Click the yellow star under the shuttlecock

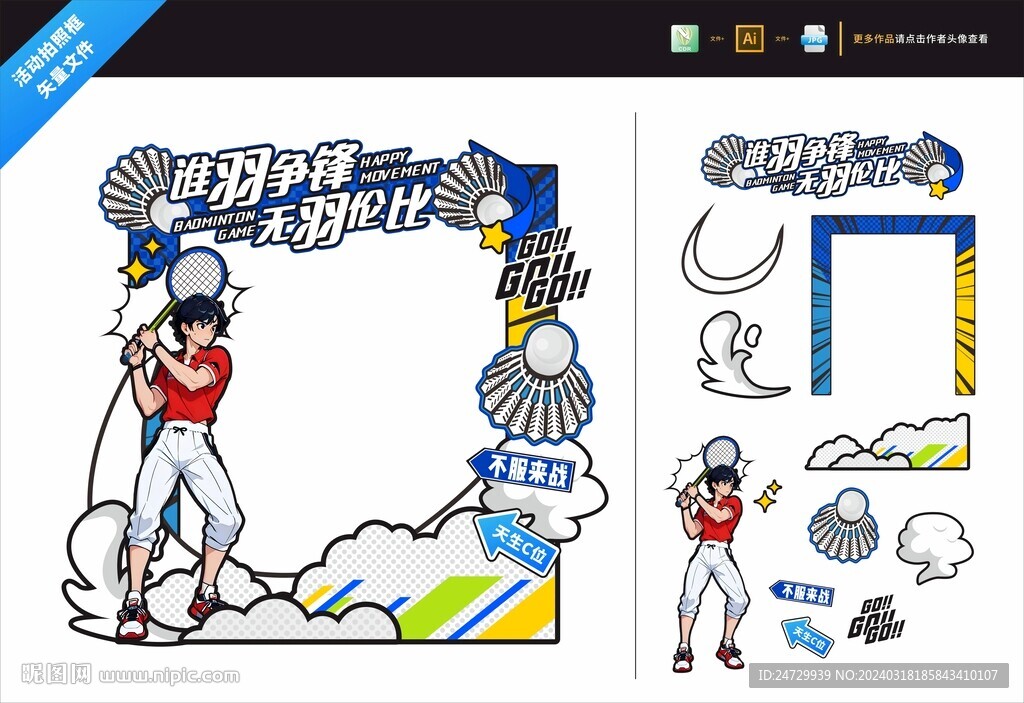pyautogui.click(x=493, y=237)
